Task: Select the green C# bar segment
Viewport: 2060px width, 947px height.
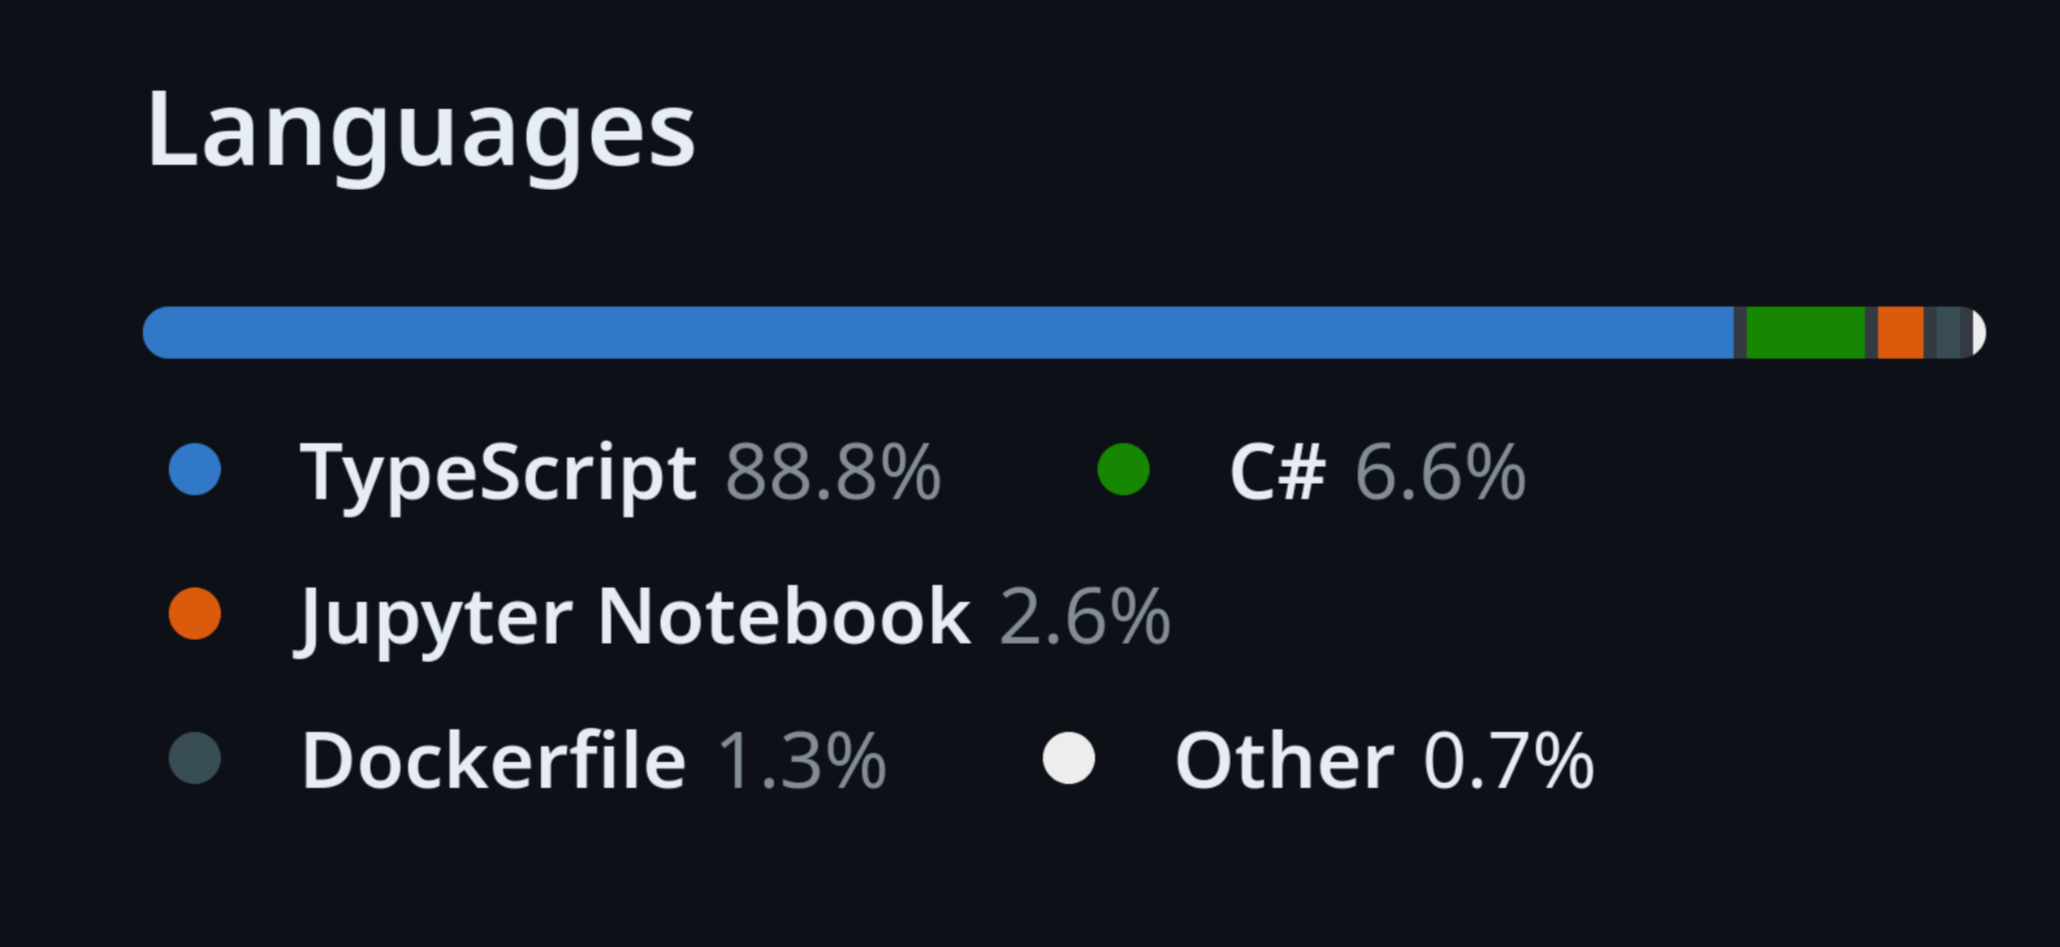Action: (1805, 332)
